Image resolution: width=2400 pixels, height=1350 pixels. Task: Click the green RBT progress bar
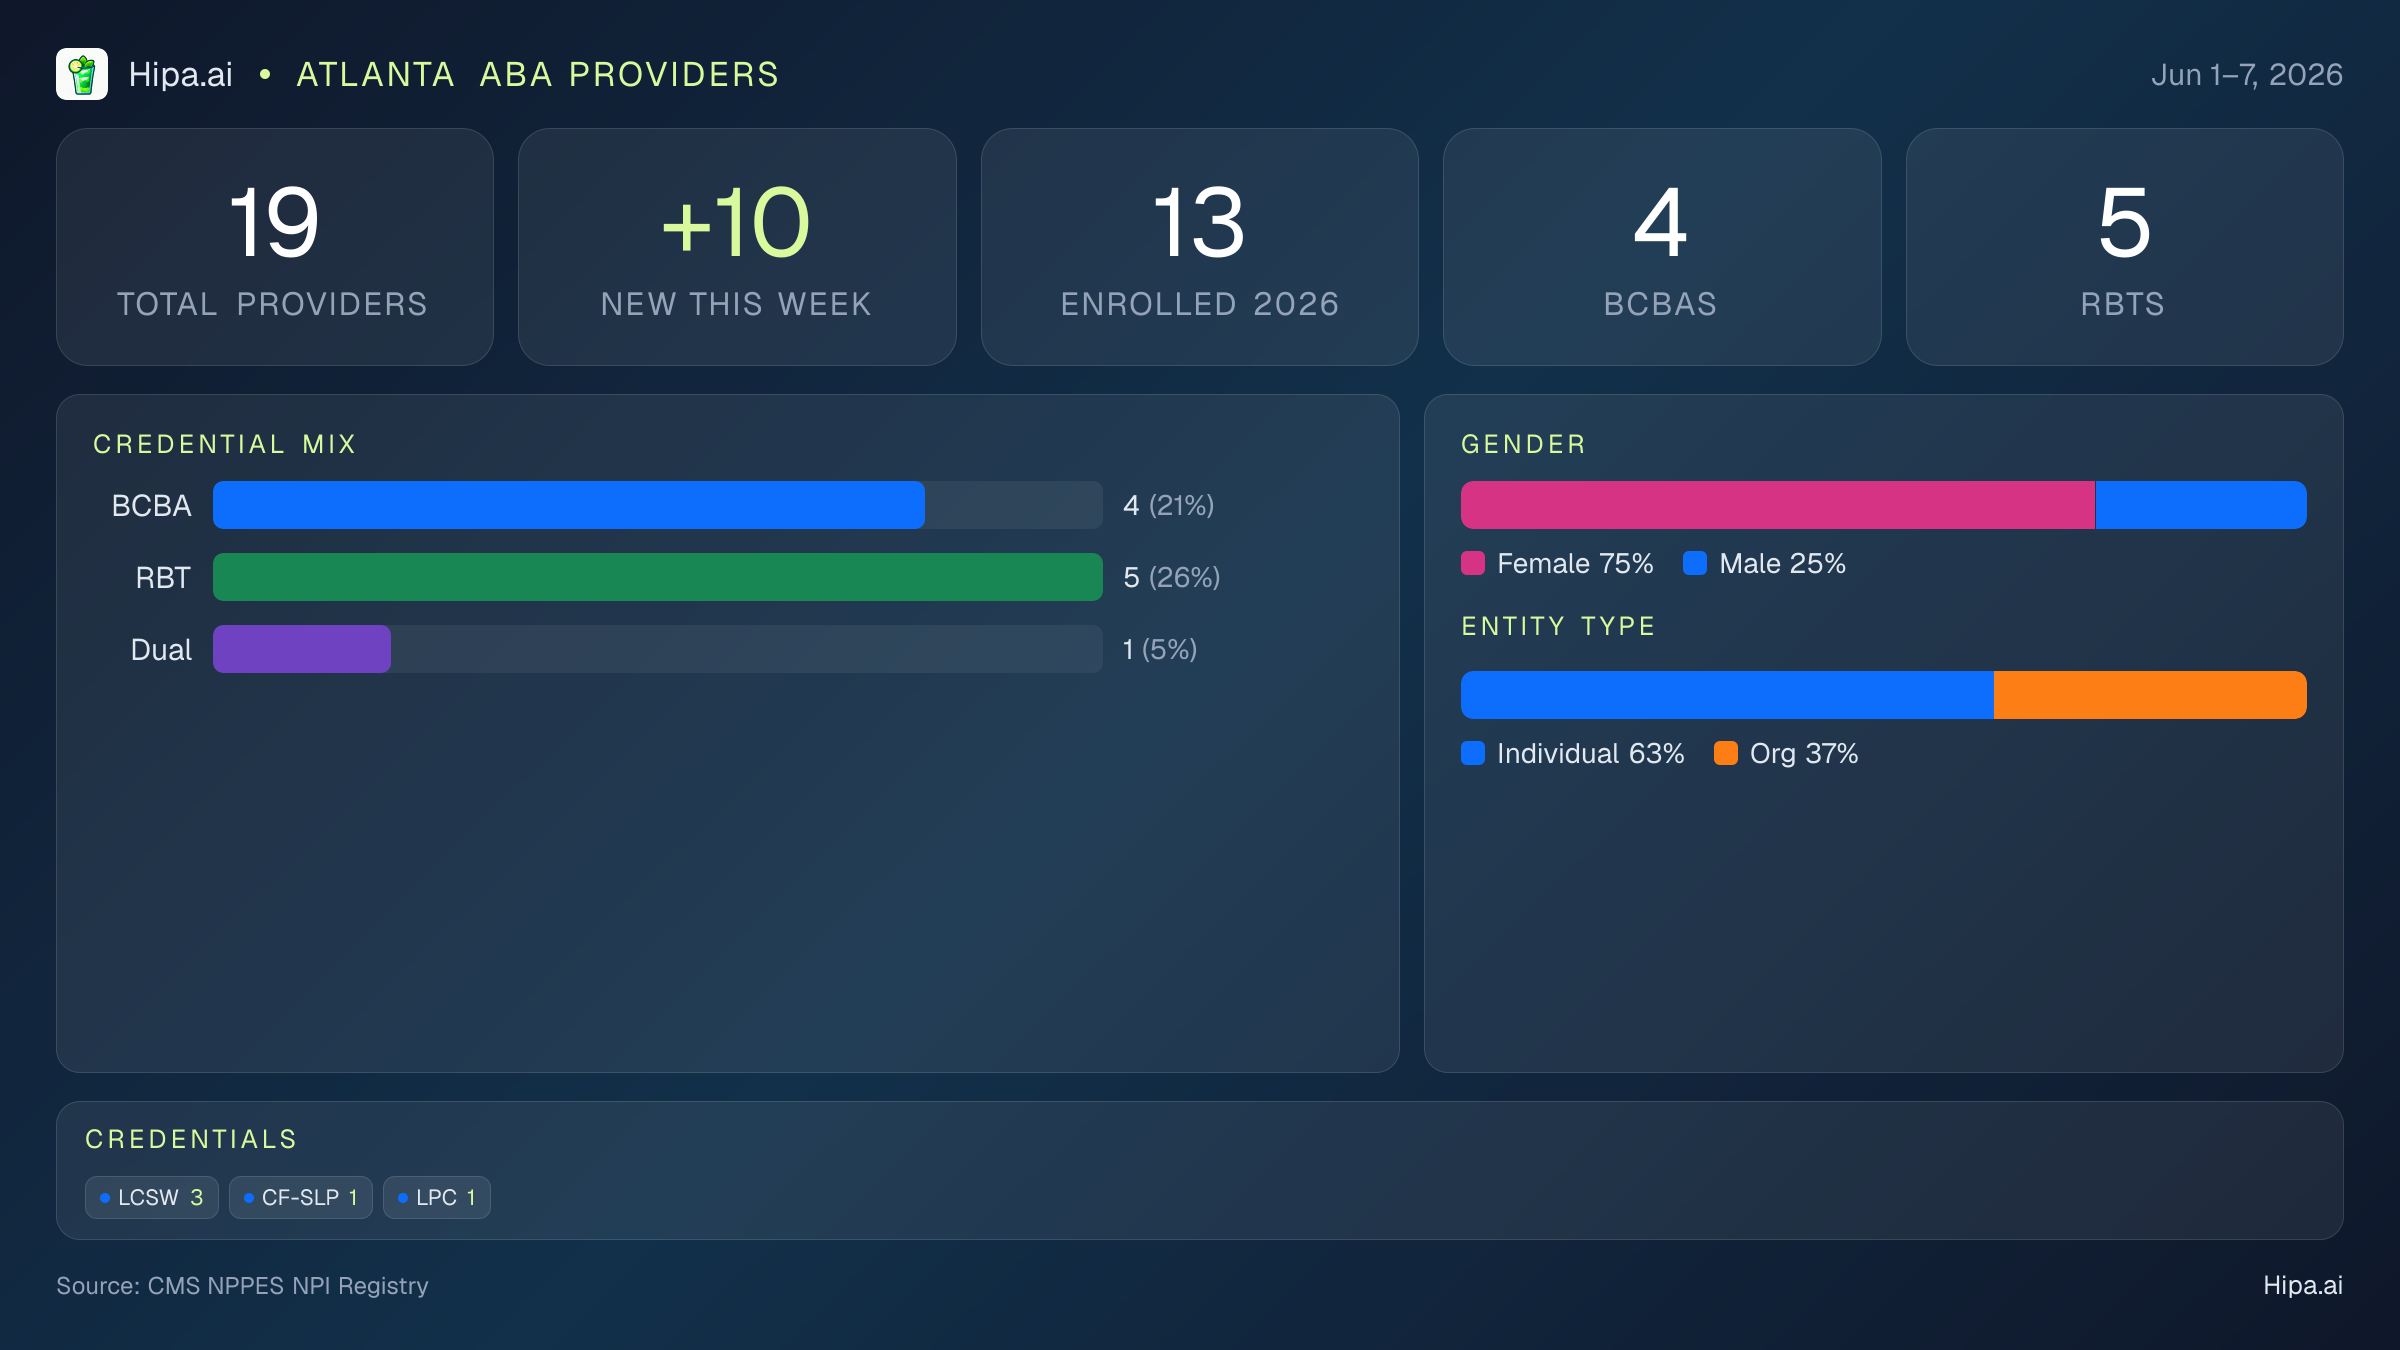click(x=658, y=577)
